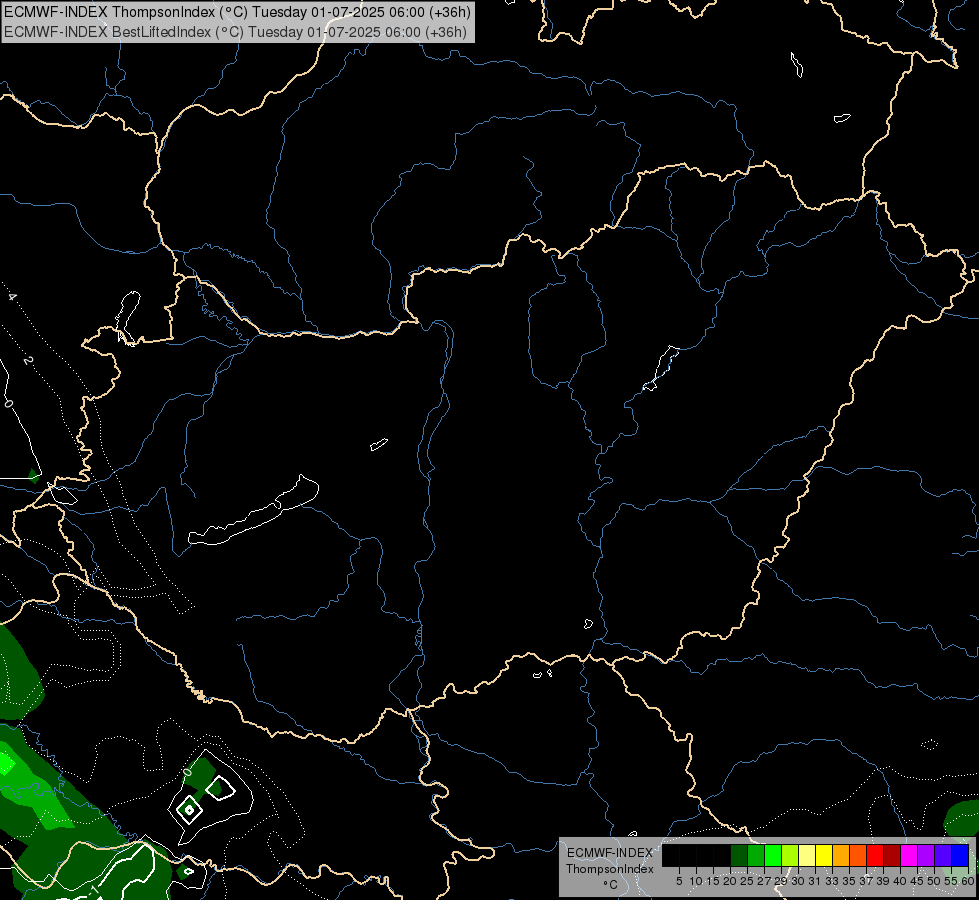
Task: Select the violet 50-55 legend swatch
Action: pos(943,855)
